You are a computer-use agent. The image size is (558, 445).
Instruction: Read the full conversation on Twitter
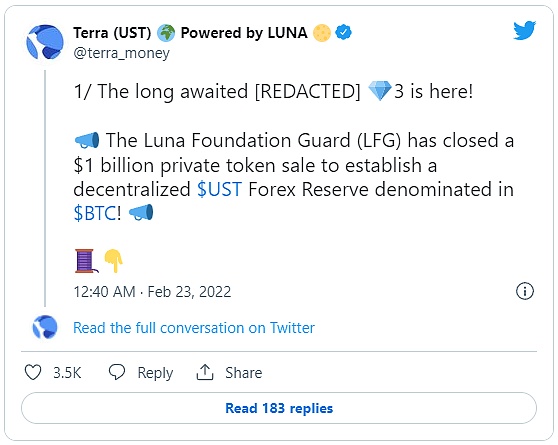(x=194, y=328)
